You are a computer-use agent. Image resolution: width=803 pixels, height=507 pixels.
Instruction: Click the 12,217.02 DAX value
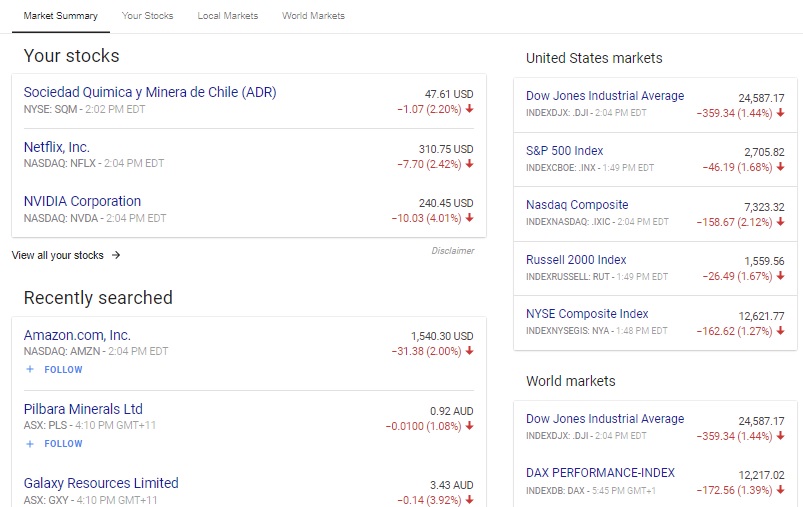click(762, 475)
